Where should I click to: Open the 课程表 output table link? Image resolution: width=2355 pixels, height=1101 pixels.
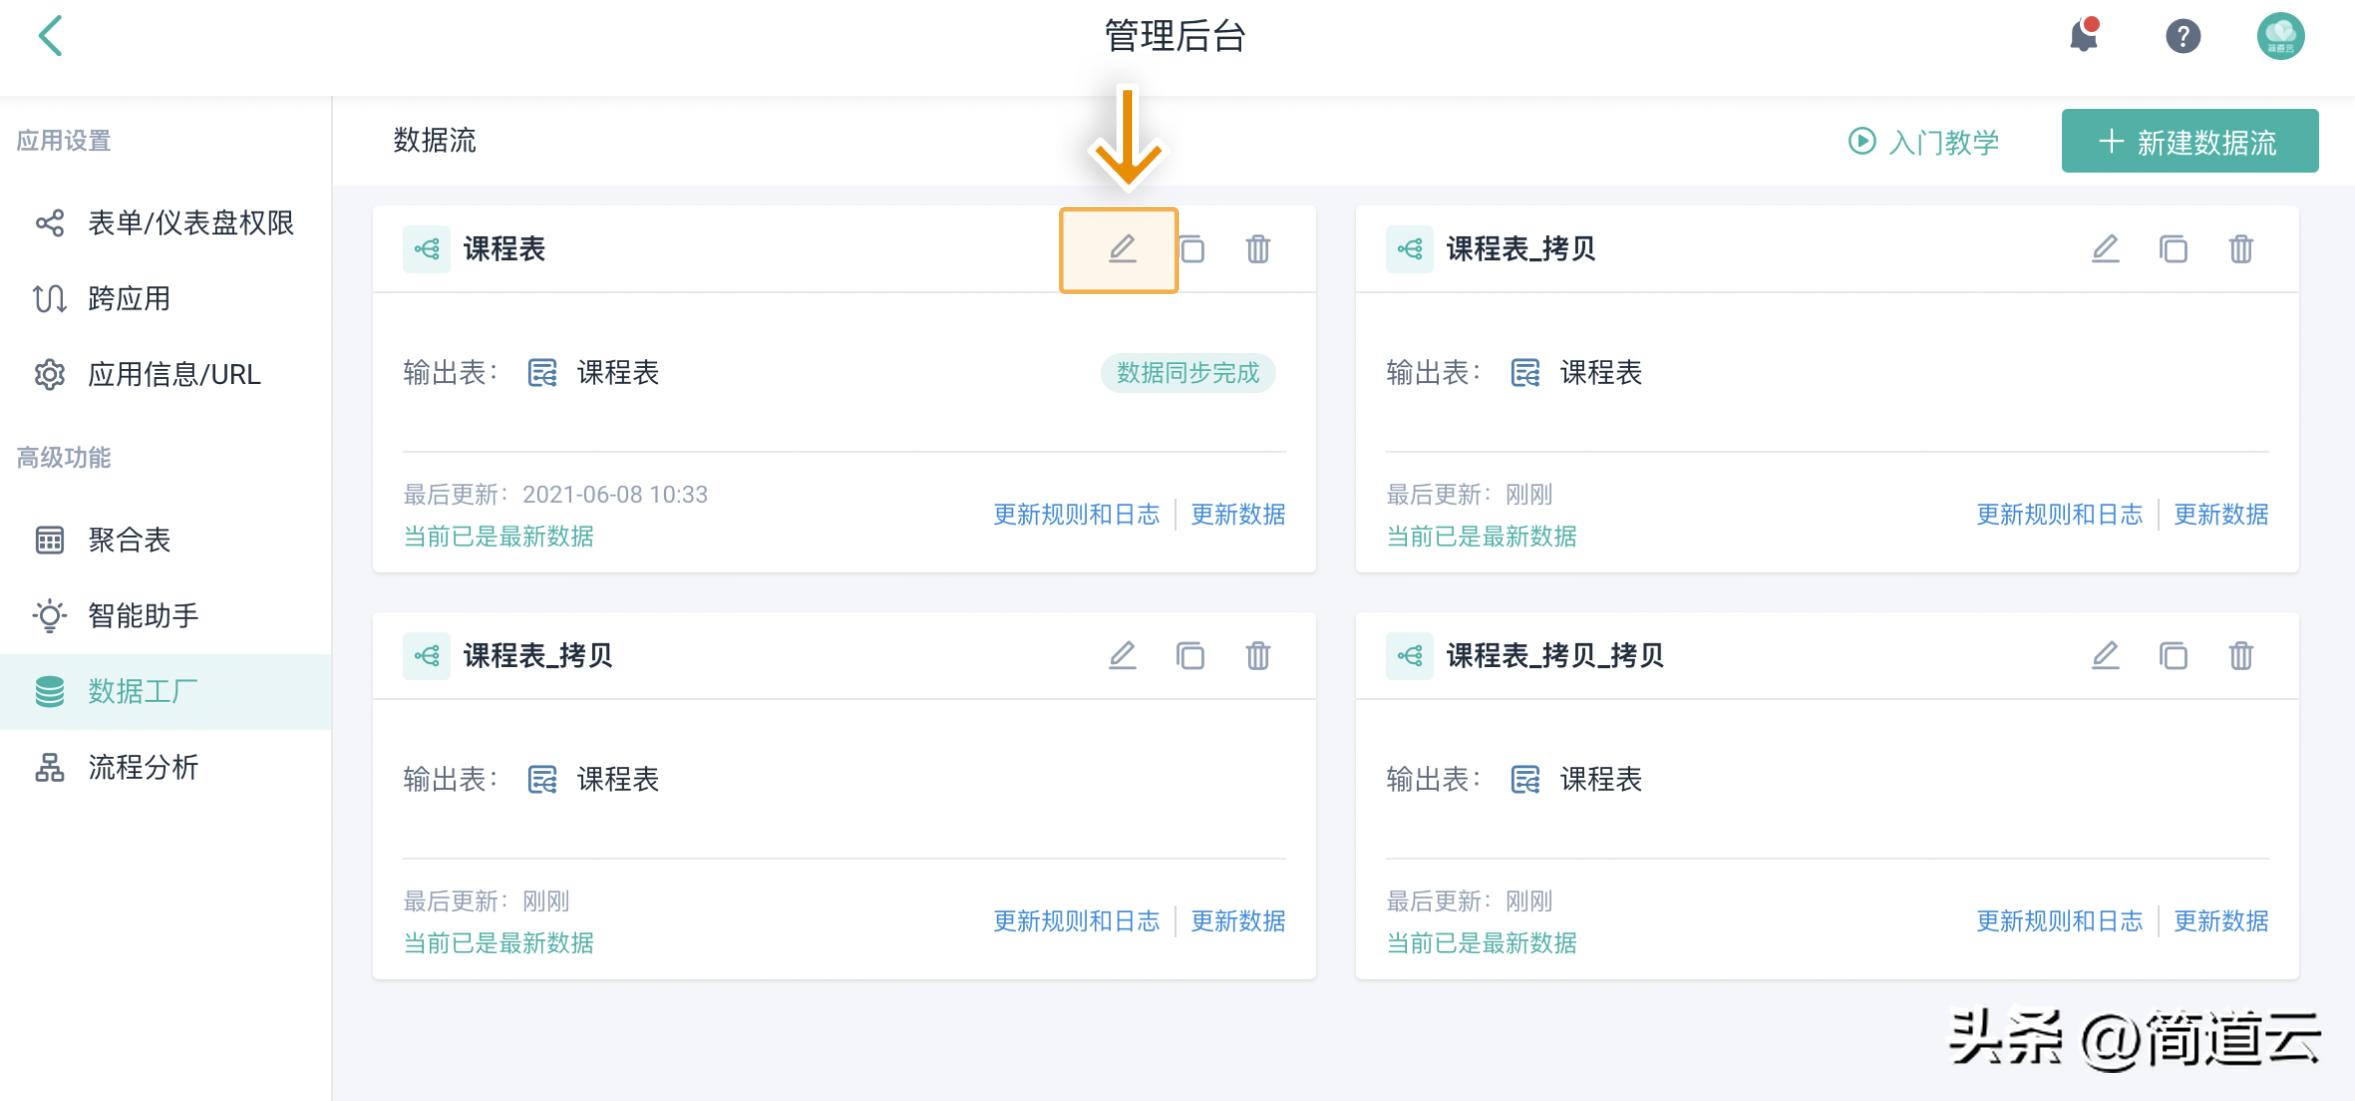tap(616, 372)
